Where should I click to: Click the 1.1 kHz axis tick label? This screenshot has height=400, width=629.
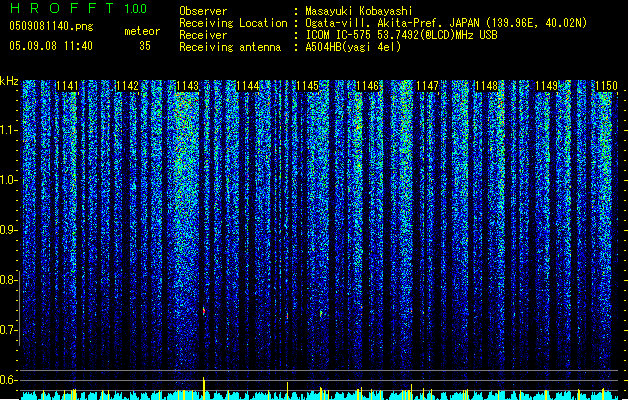8,130
